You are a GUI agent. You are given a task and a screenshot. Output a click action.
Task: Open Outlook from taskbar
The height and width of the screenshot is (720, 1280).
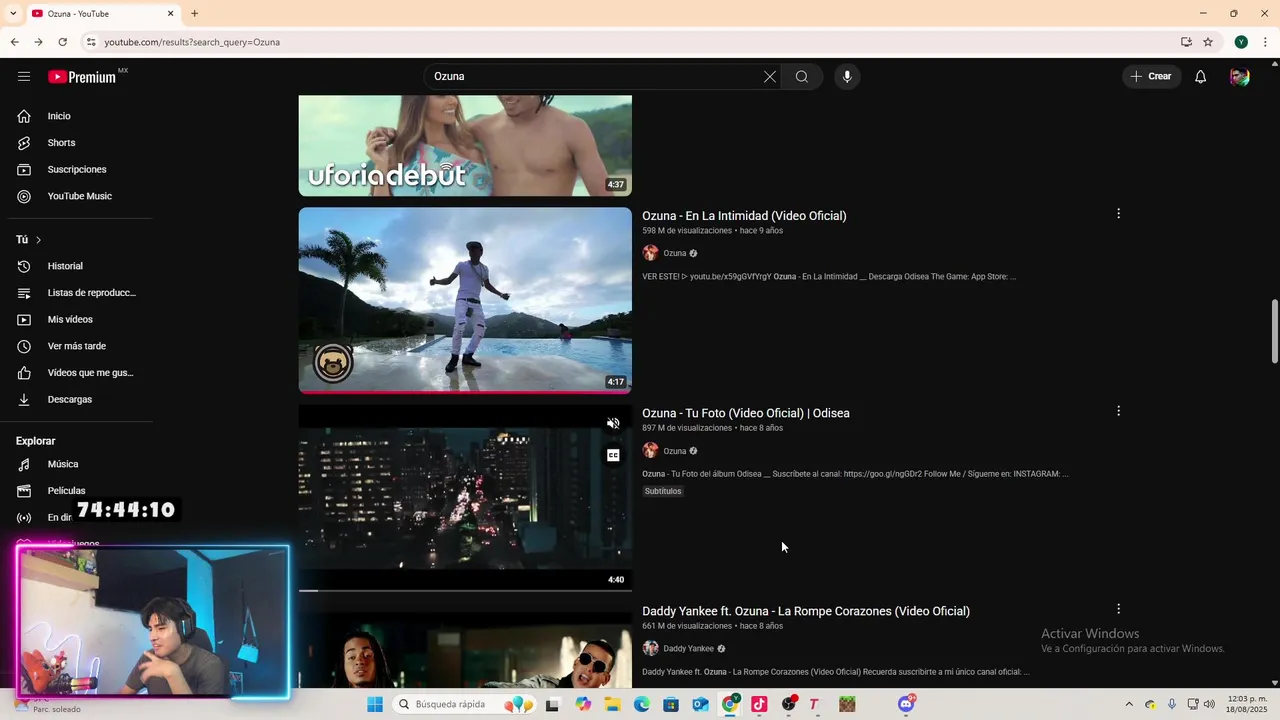pyautogui.click(x=701, y=704)
